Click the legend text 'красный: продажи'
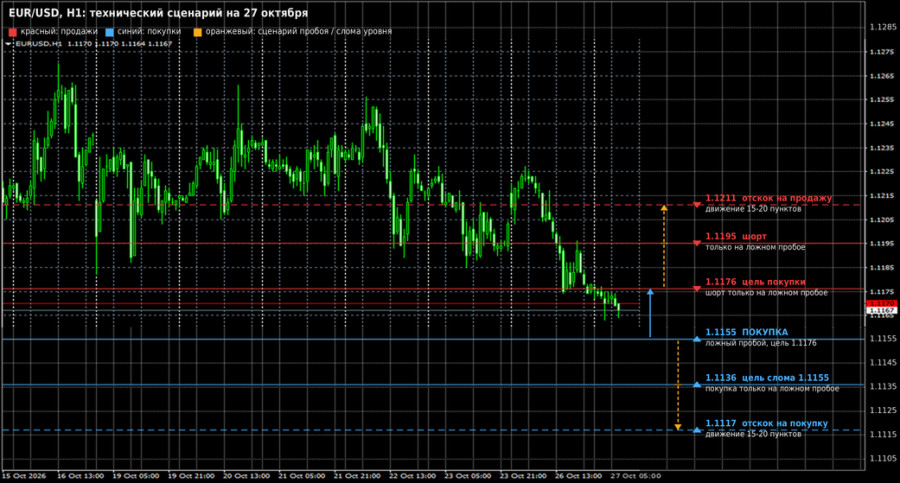Viewport: 900px width, 483px height. point(59,32)
